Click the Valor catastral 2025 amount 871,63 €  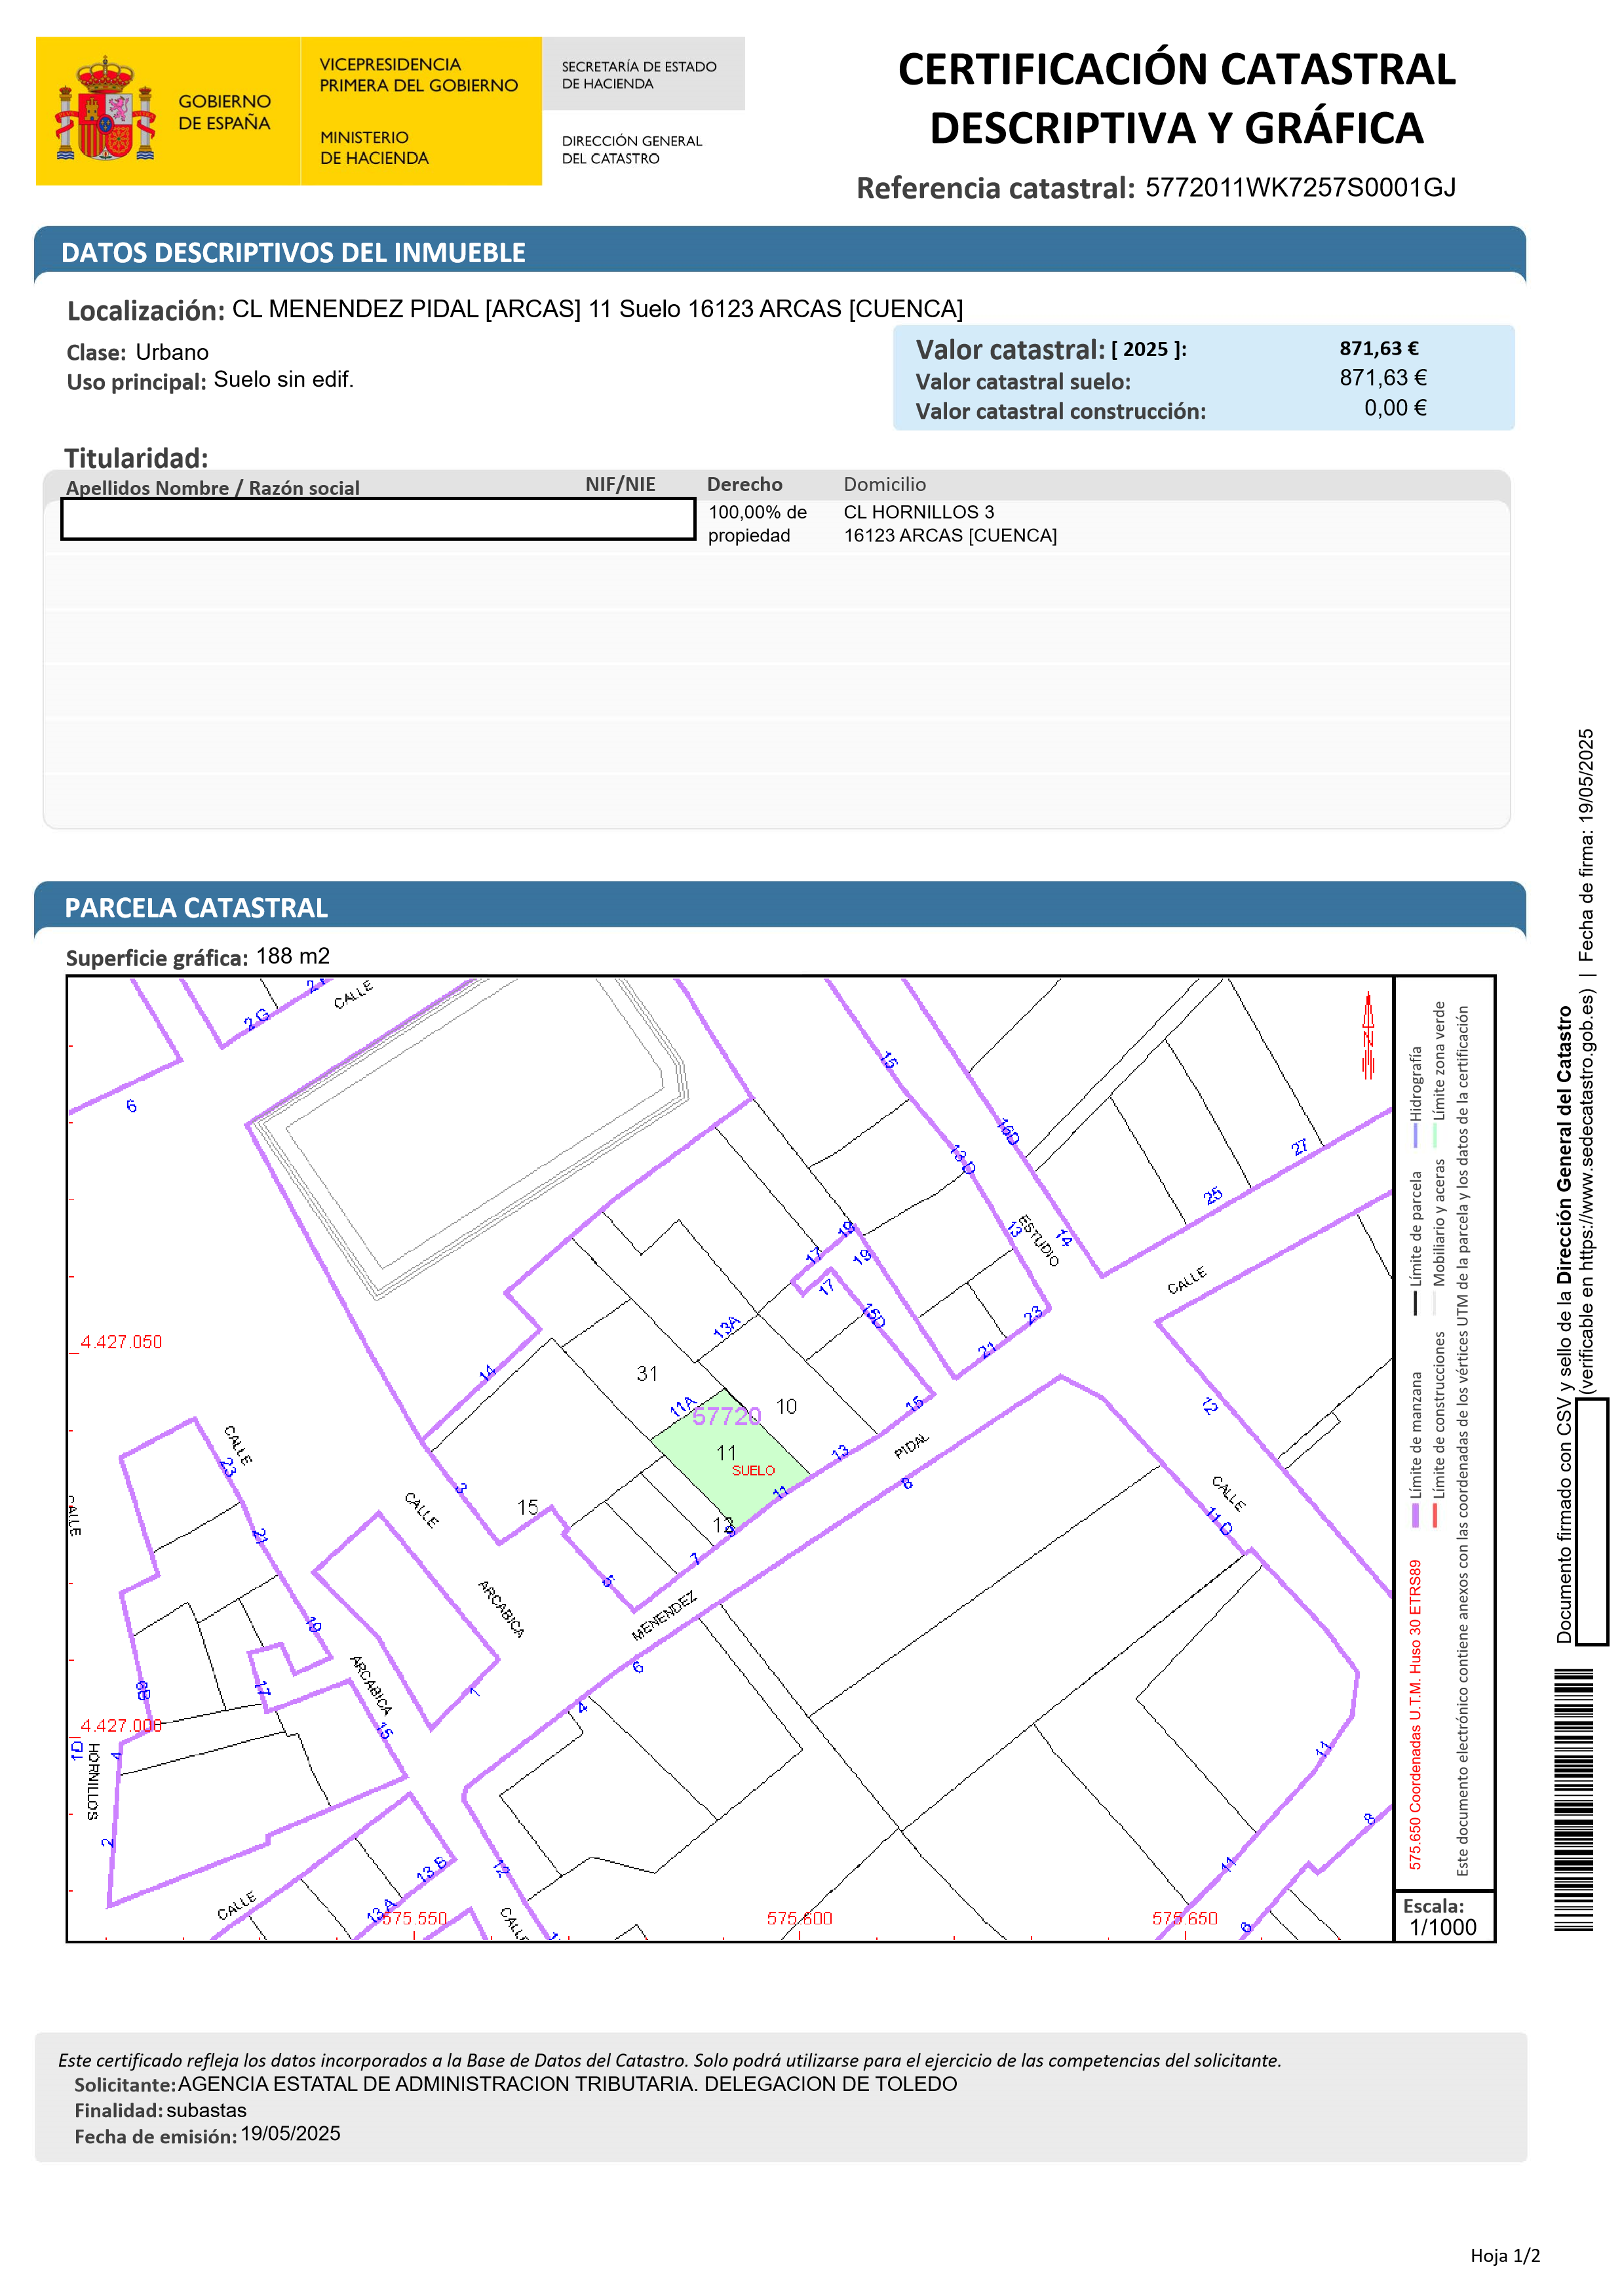[x=1379, y=348]
